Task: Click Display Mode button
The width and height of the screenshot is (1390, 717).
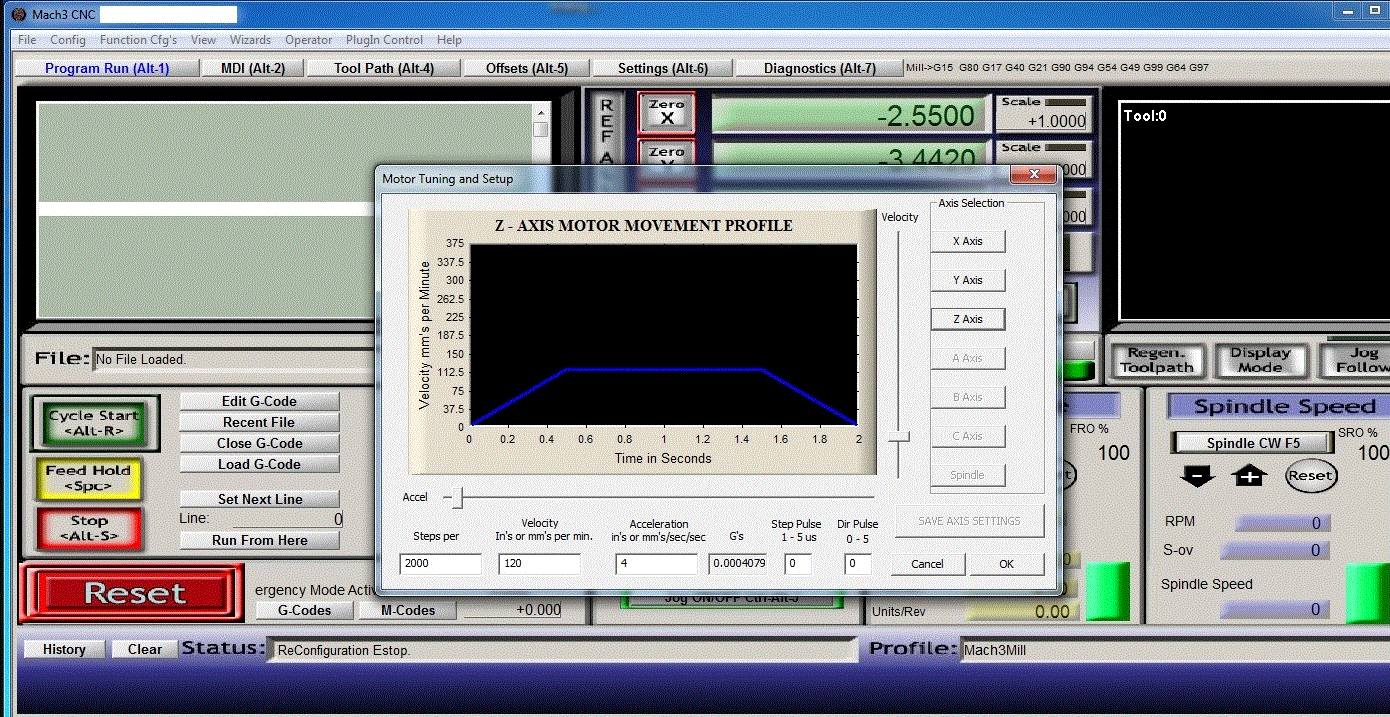Action: point(1260,360)
